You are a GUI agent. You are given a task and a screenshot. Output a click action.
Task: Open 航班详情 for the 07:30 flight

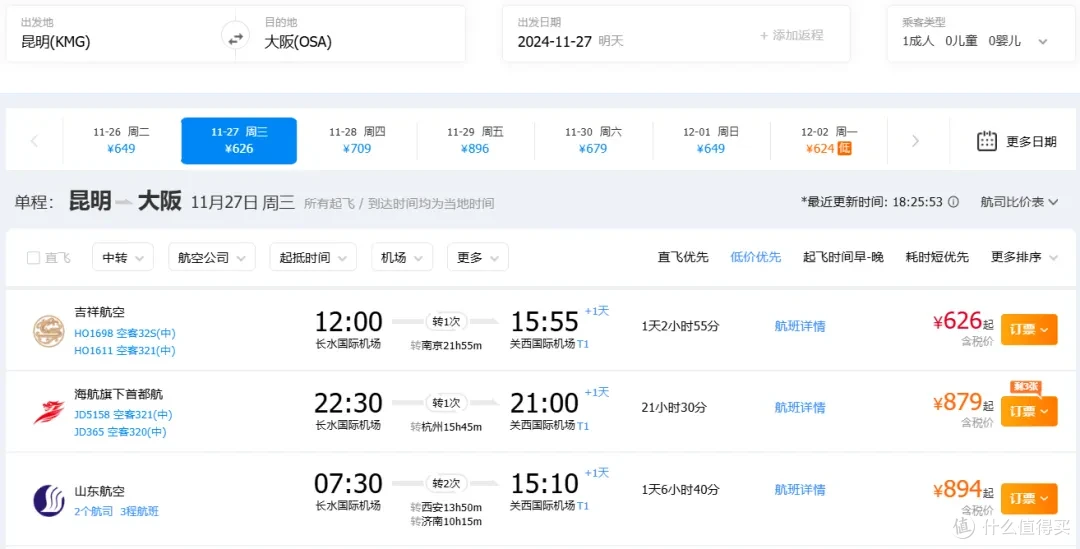(x=800, y=490)
